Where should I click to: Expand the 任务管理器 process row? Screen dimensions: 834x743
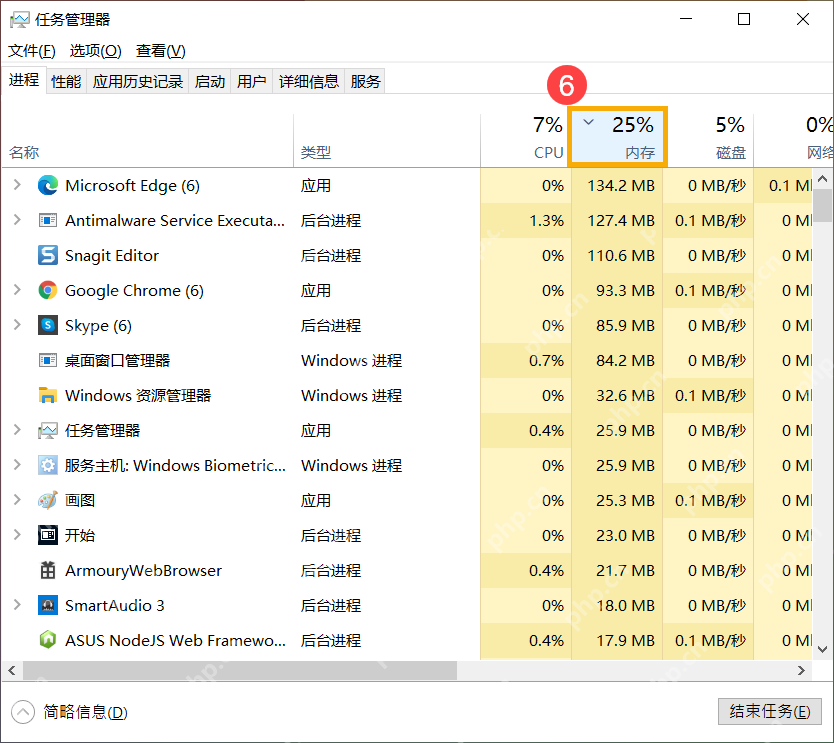(x=17, y=430)
